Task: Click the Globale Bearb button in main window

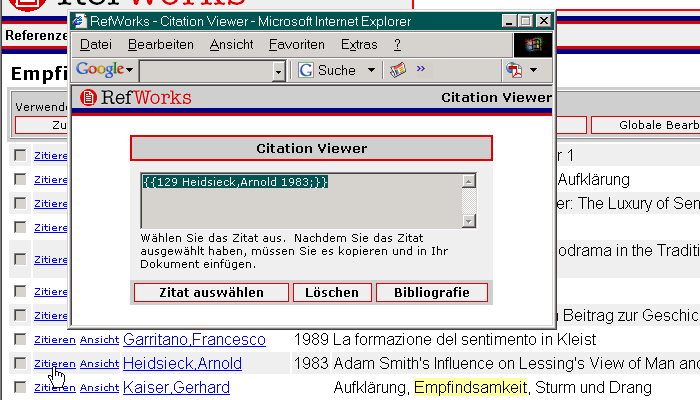Action: (x=646, y=125)
